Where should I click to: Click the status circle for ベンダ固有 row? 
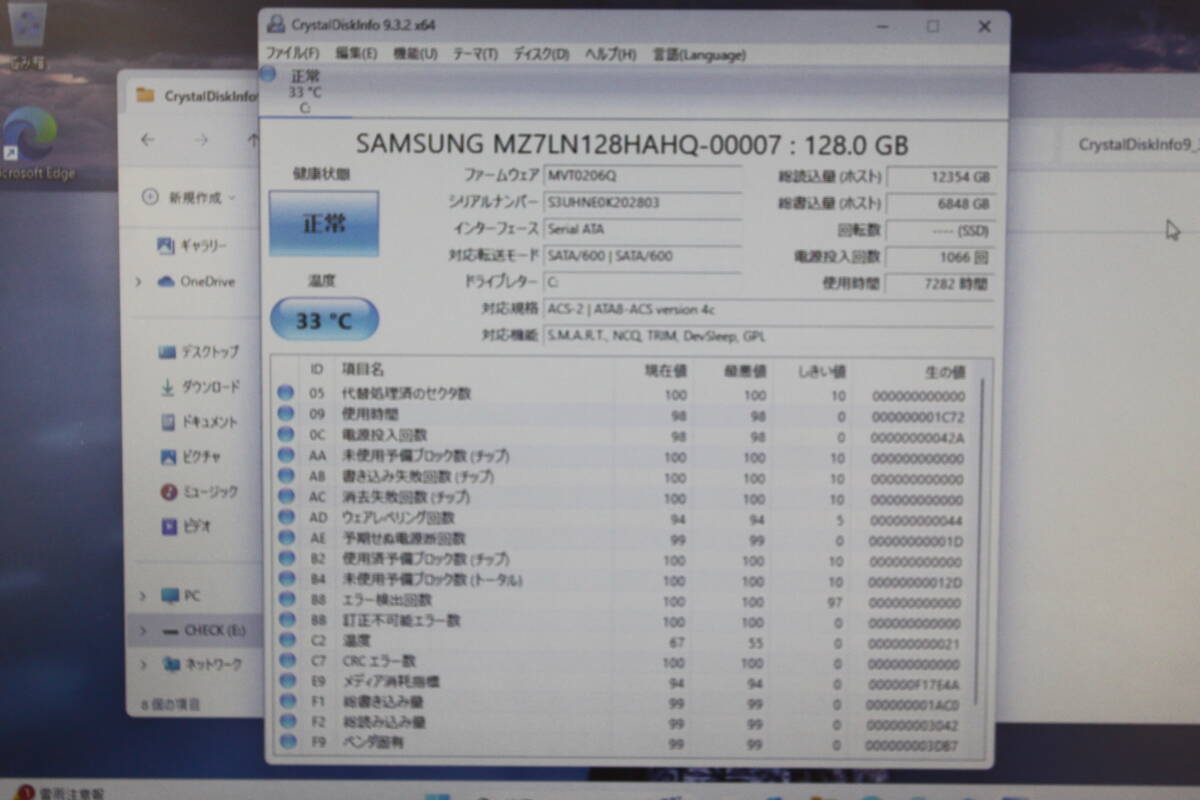[288, 742]
